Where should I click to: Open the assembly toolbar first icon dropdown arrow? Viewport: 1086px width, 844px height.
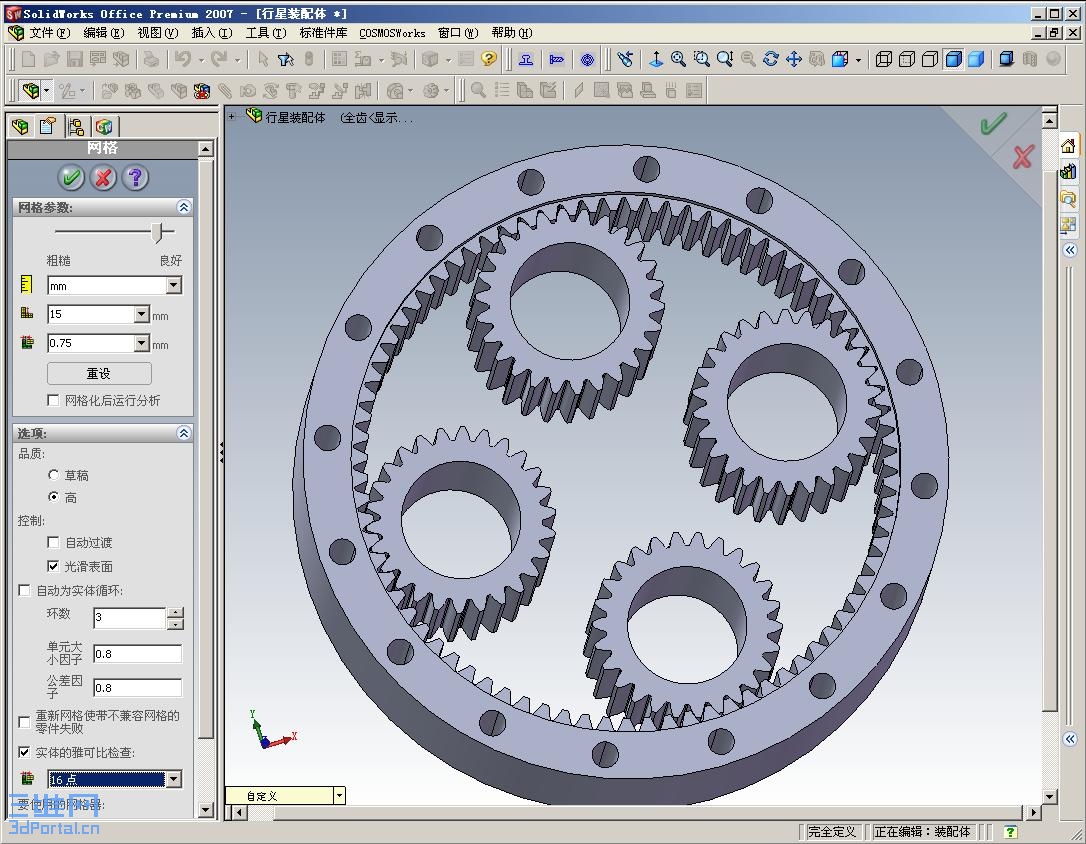(x=47, y=91)
